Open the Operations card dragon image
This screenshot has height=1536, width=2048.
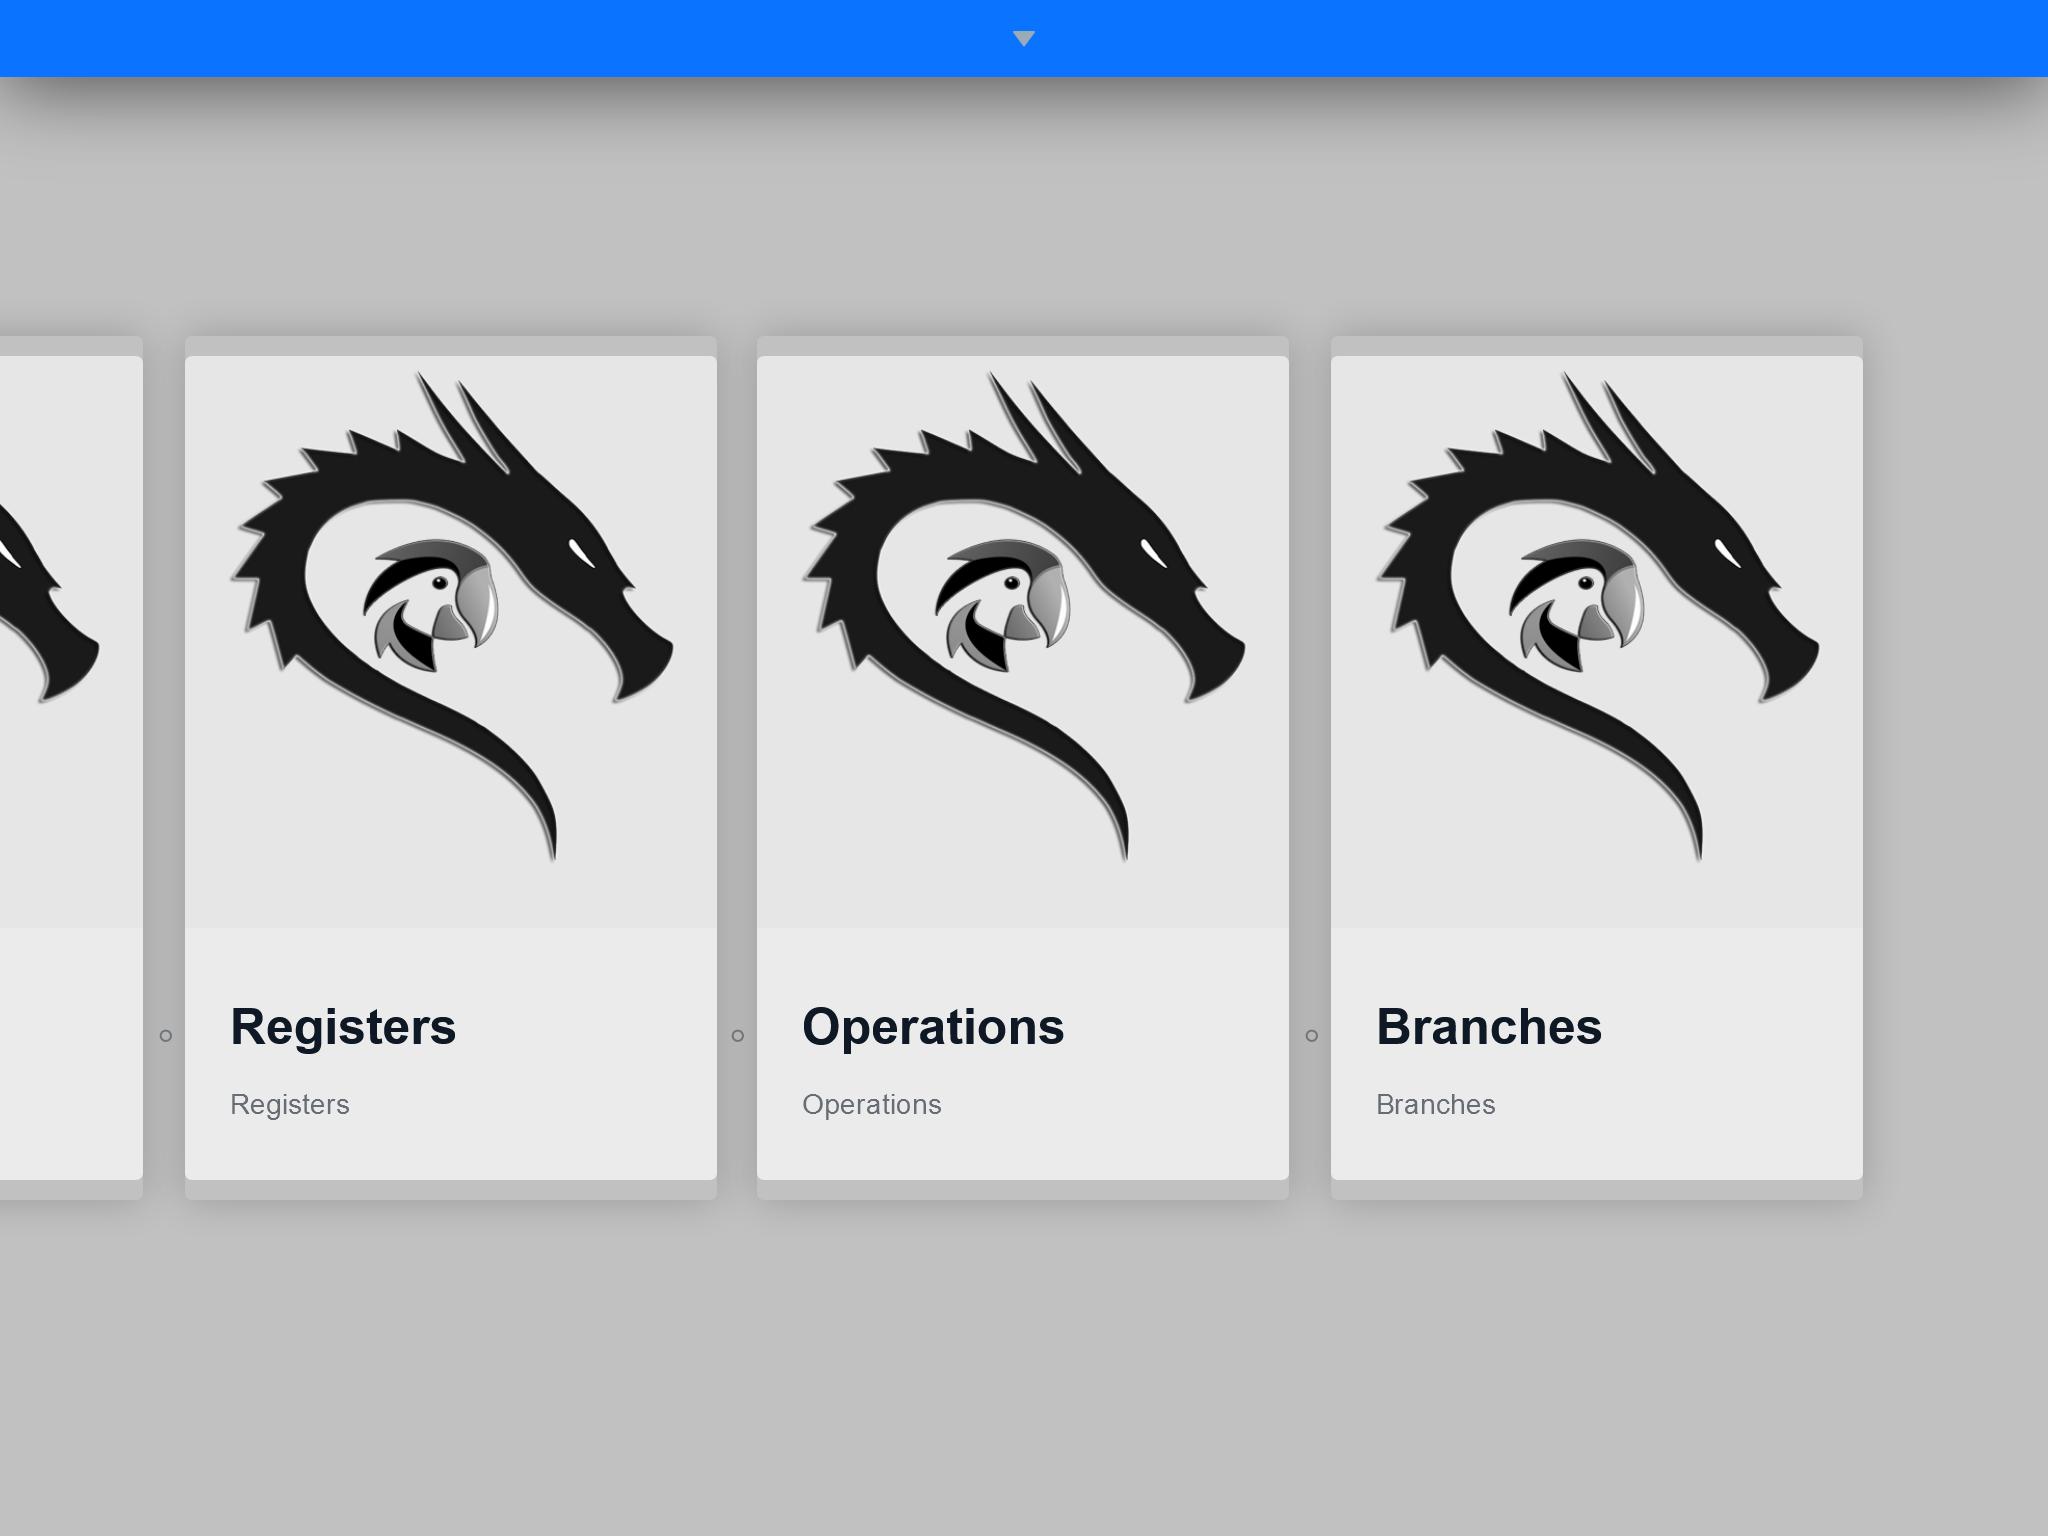tap(1023, 642)
